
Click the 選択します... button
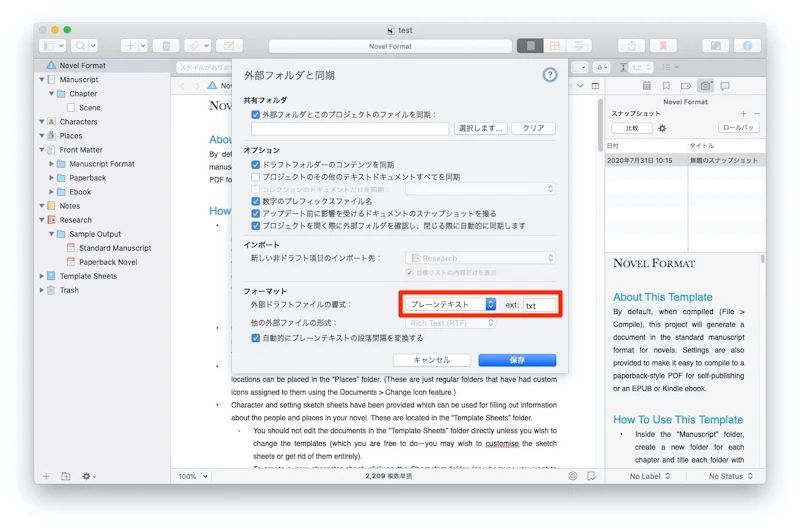[x=480, y=129]
